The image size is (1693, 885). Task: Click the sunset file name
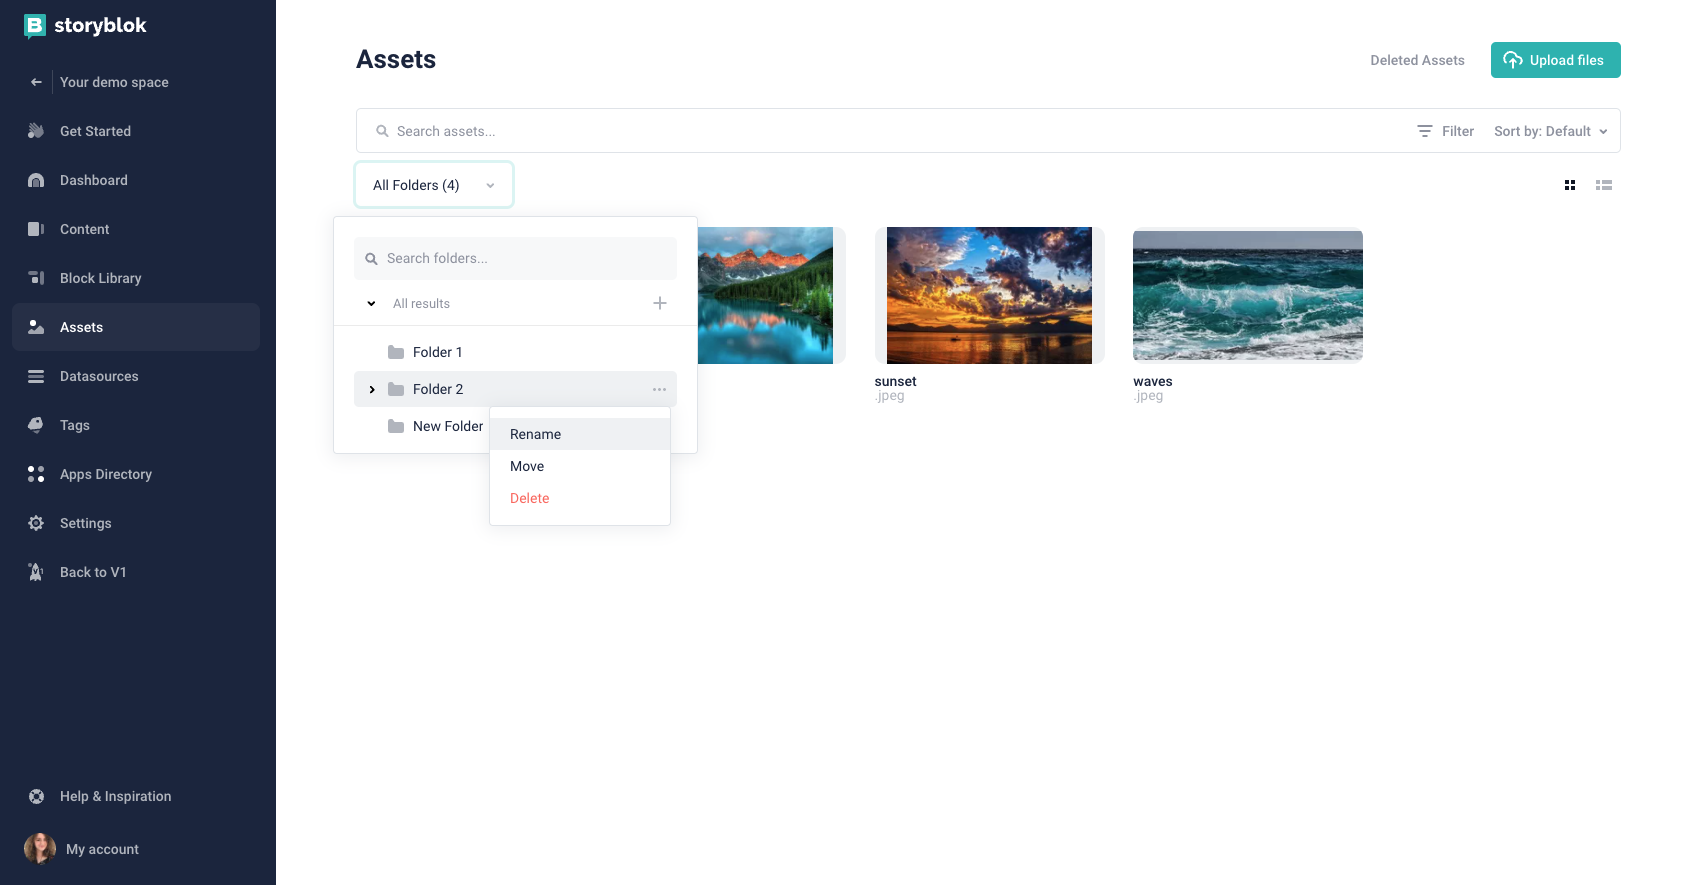(x=895, y=381)
